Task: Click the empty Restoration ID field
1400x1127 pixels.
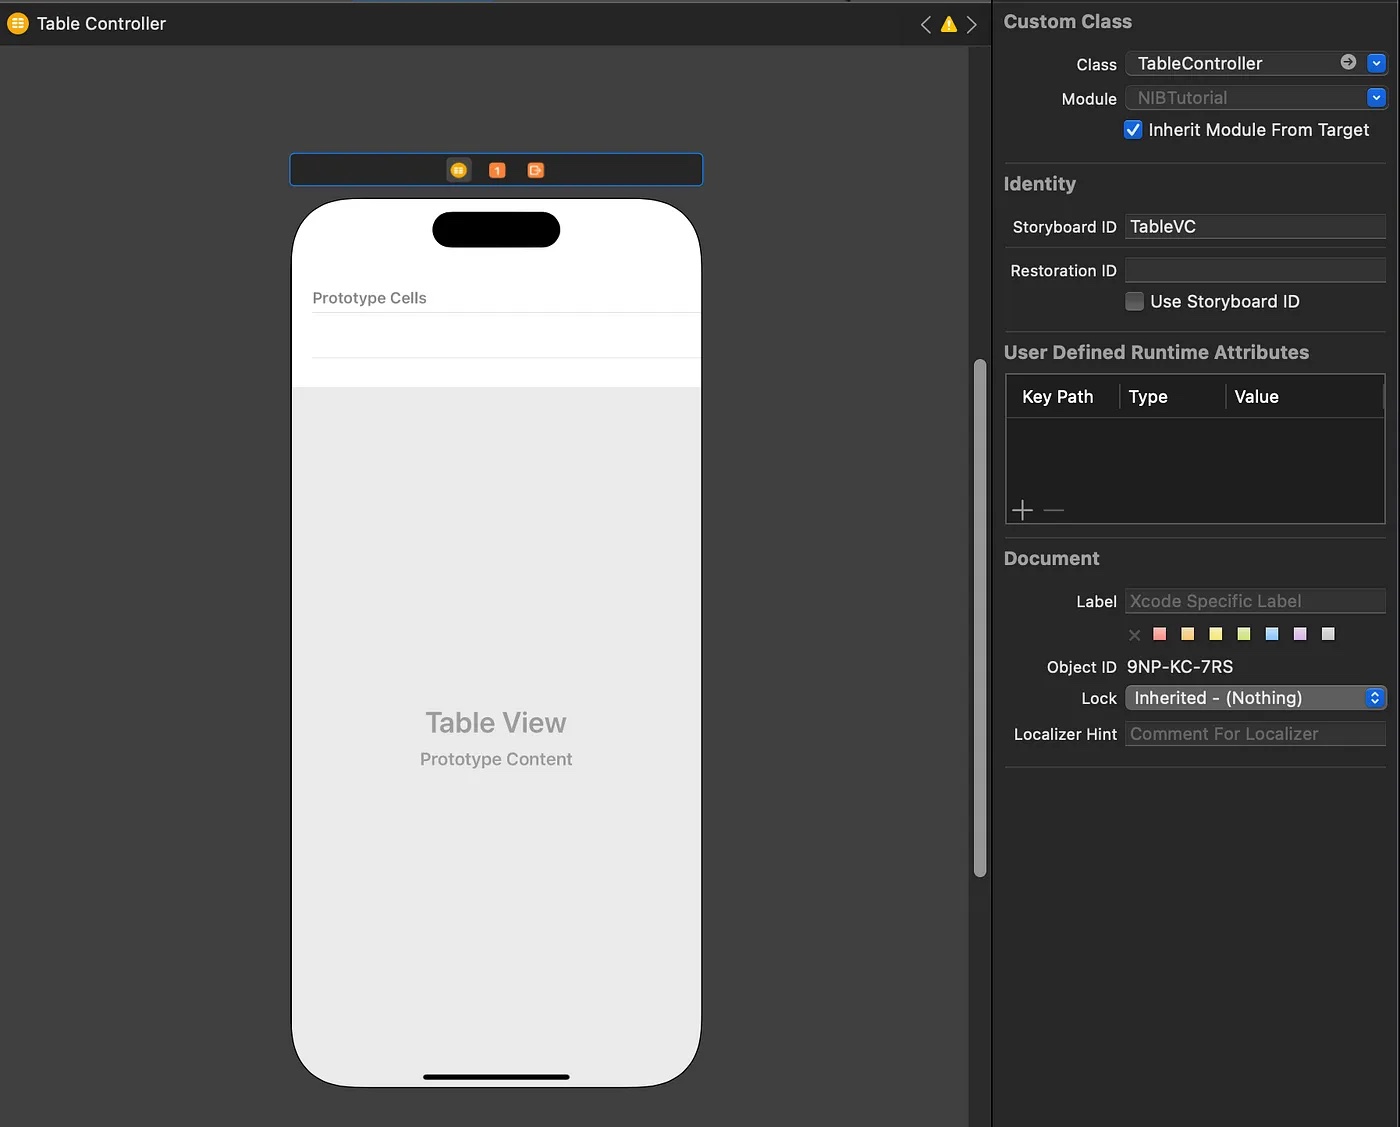Action: [x=1256, y=270]
